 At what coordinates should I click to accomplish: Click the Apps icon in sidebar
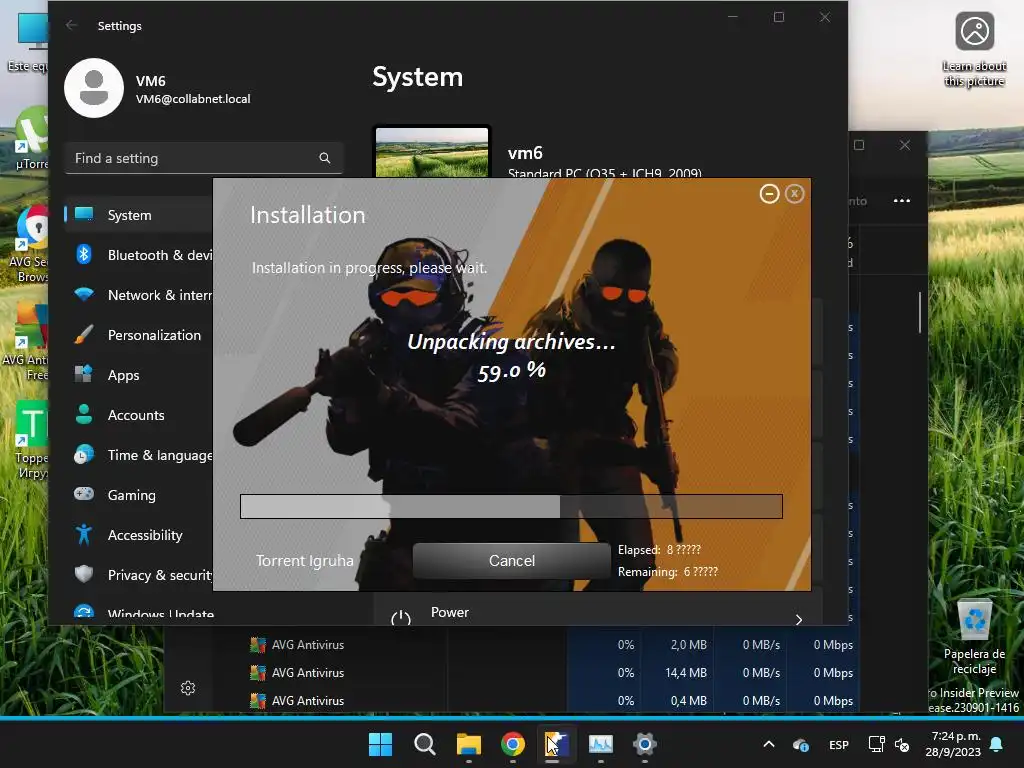tap(84, 374)
